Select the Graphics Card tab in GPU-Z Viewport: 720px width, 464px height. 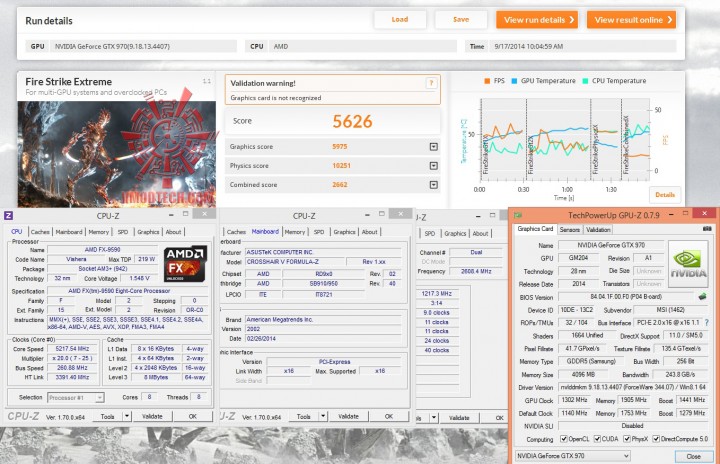pos(535,229)
